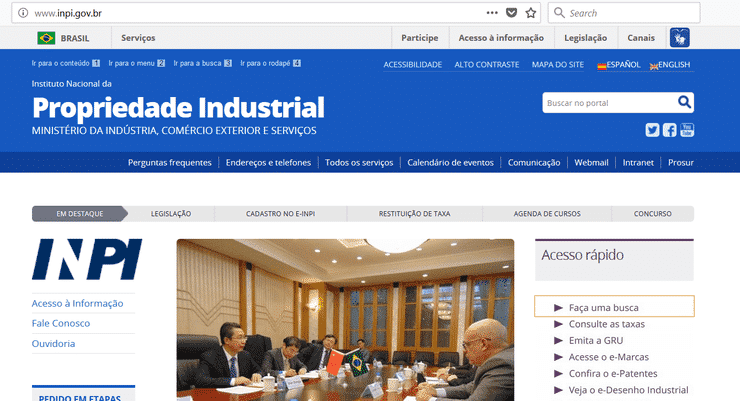The width and height of the screenshot is (740, 401).
Task: Open Acesso à informação in top bar
Action: coord(501,38)
